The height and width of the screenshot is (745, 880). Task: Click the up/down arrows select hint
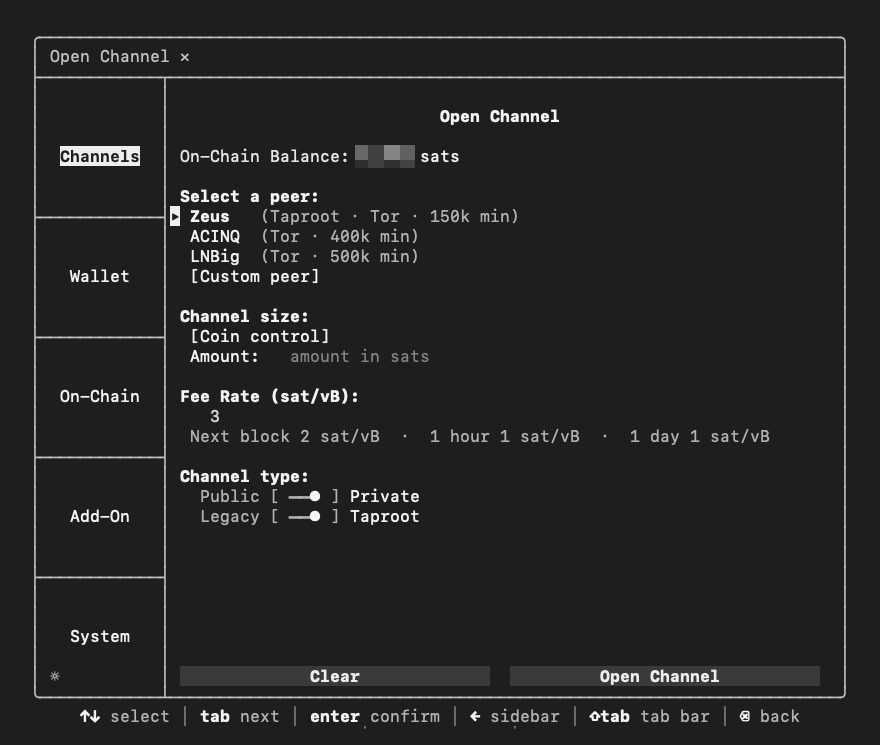[x=124, y=716]
